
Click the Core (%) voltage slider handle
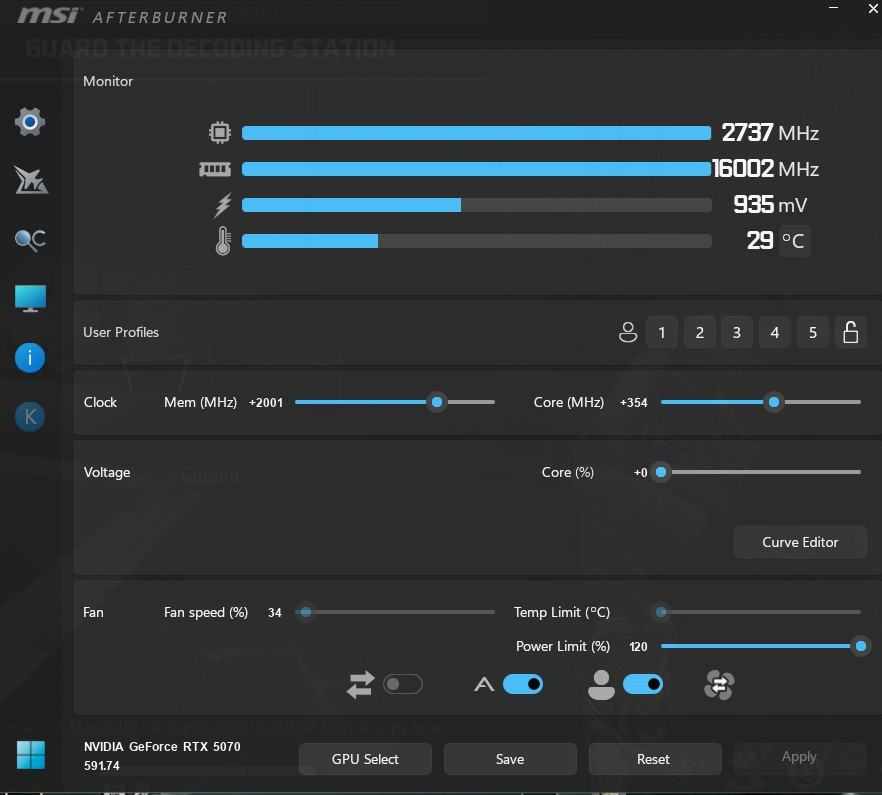[662, 472]
